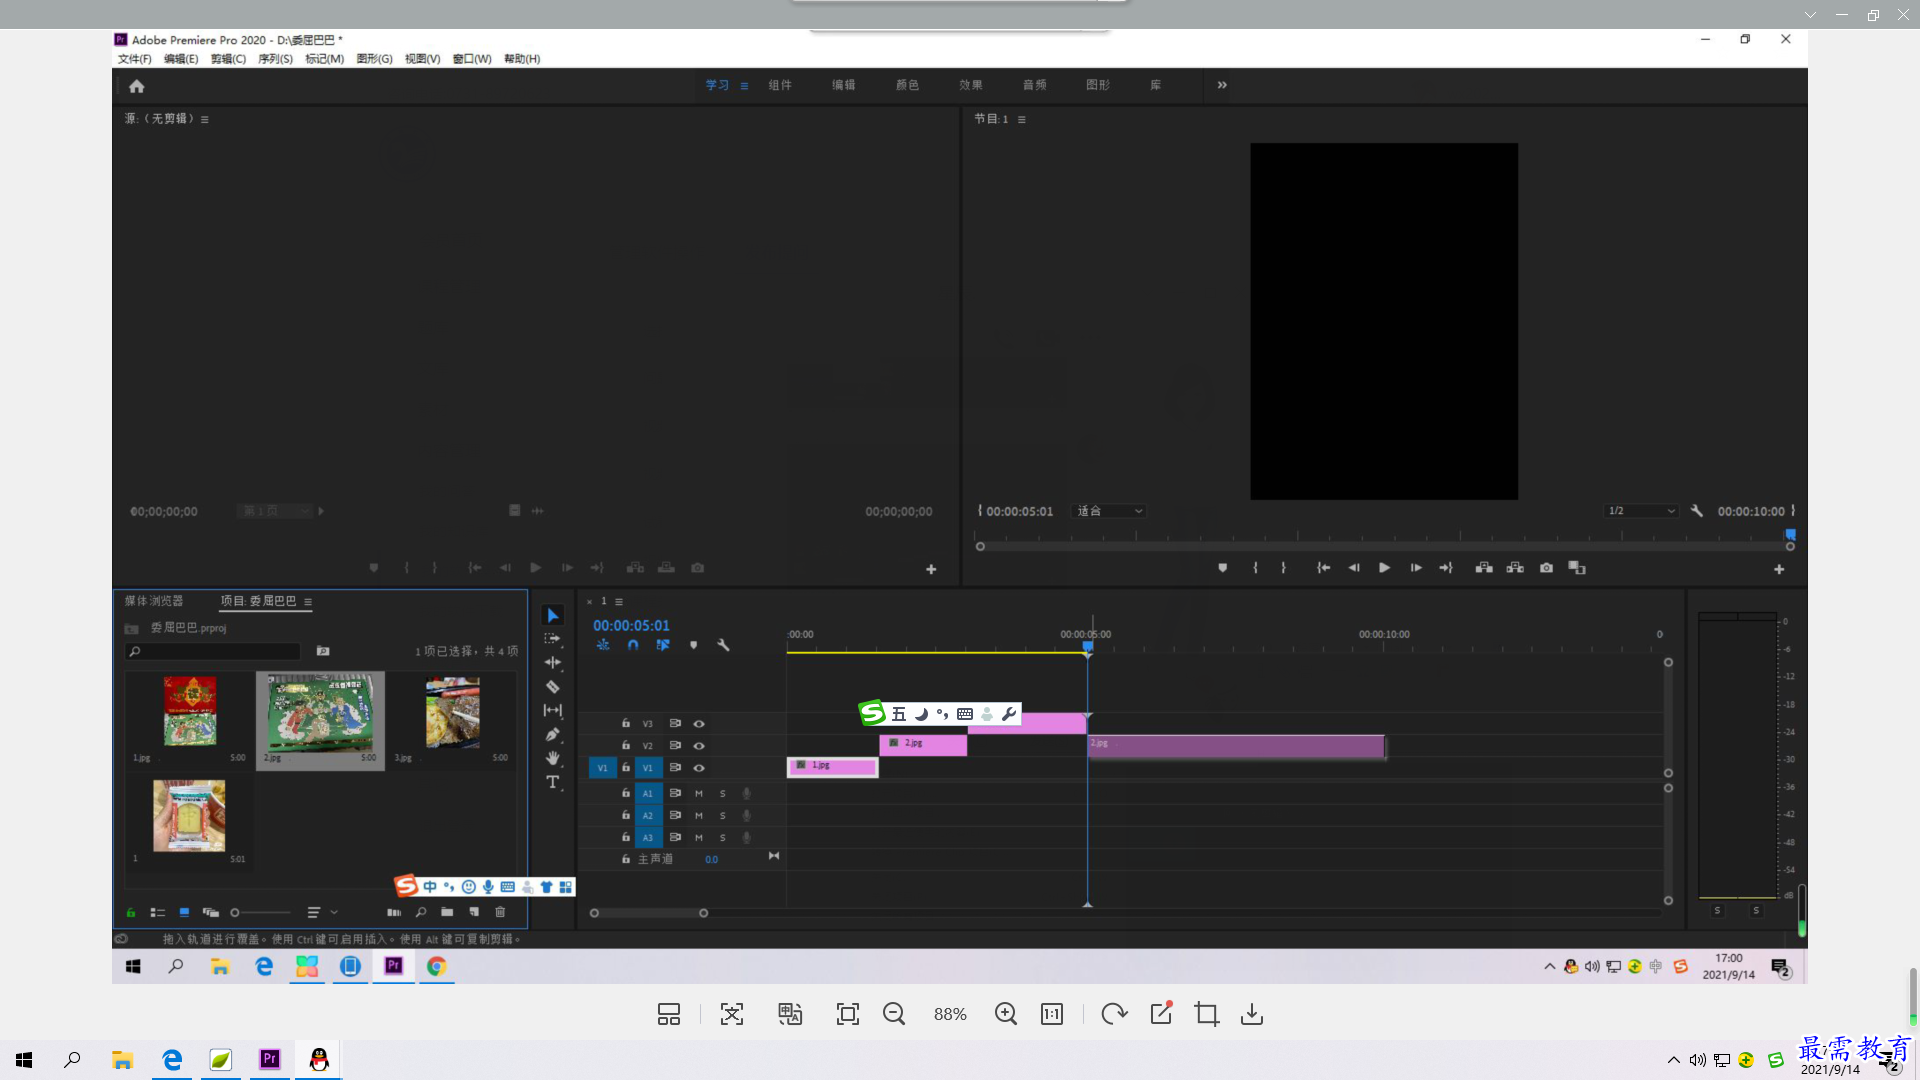1920x1080 pixels.
Task: Export frame with camera icon
Action: point(1547,568)
